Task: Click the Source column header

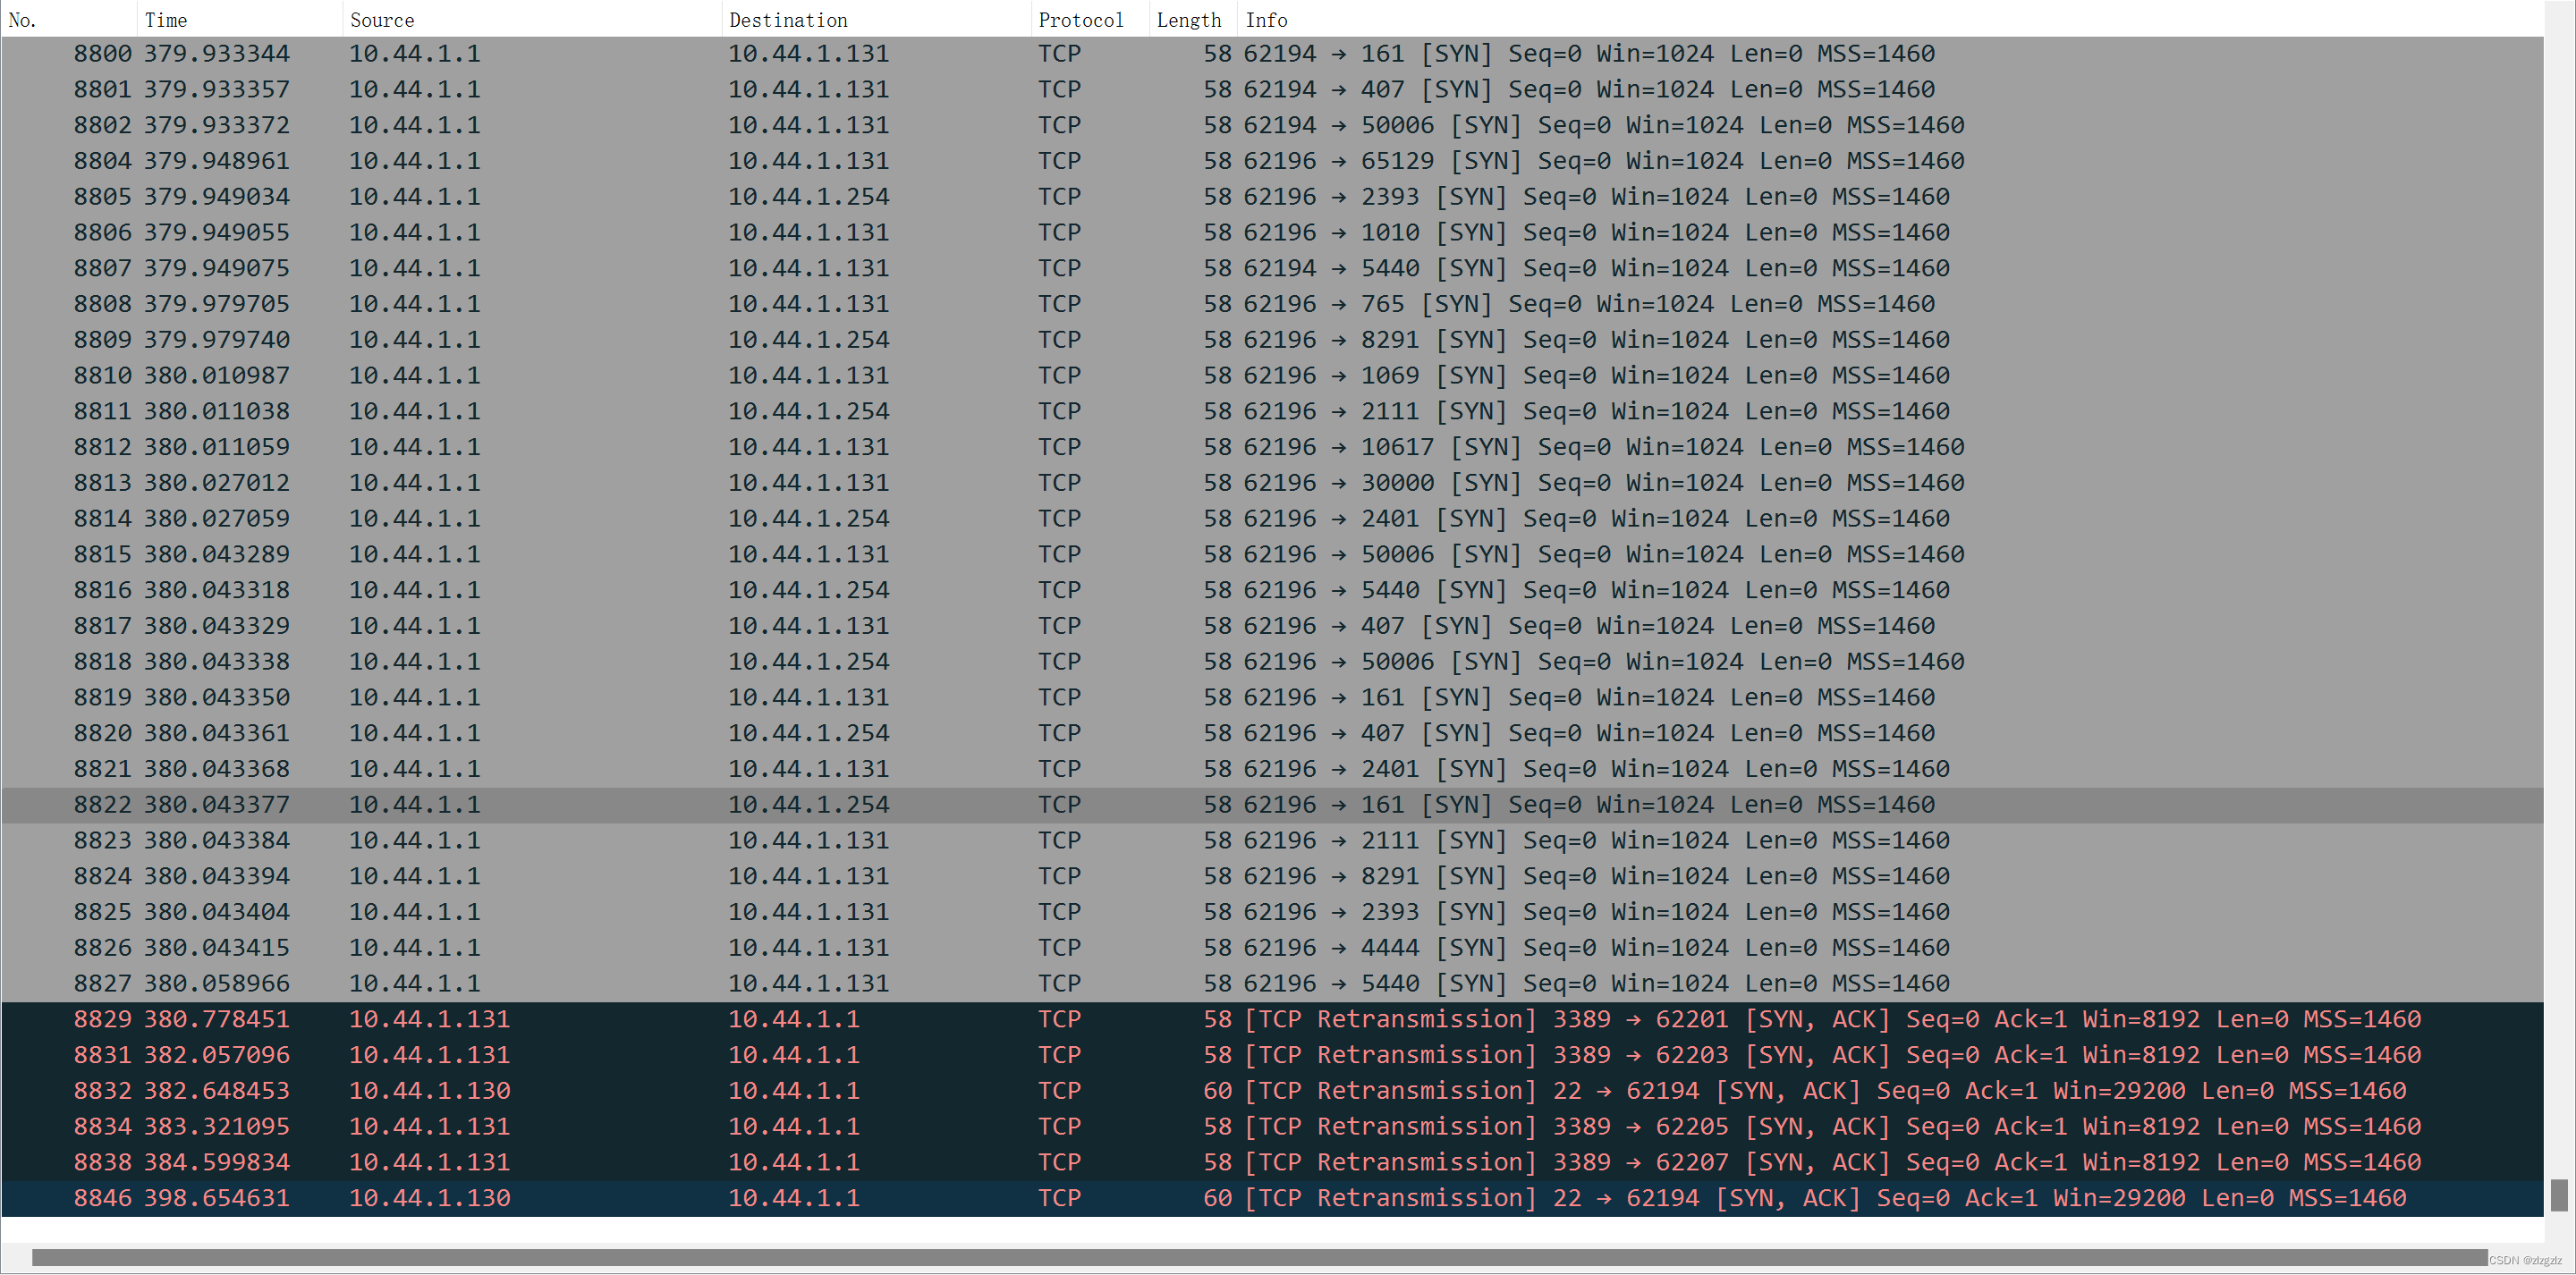Action: 381,20
